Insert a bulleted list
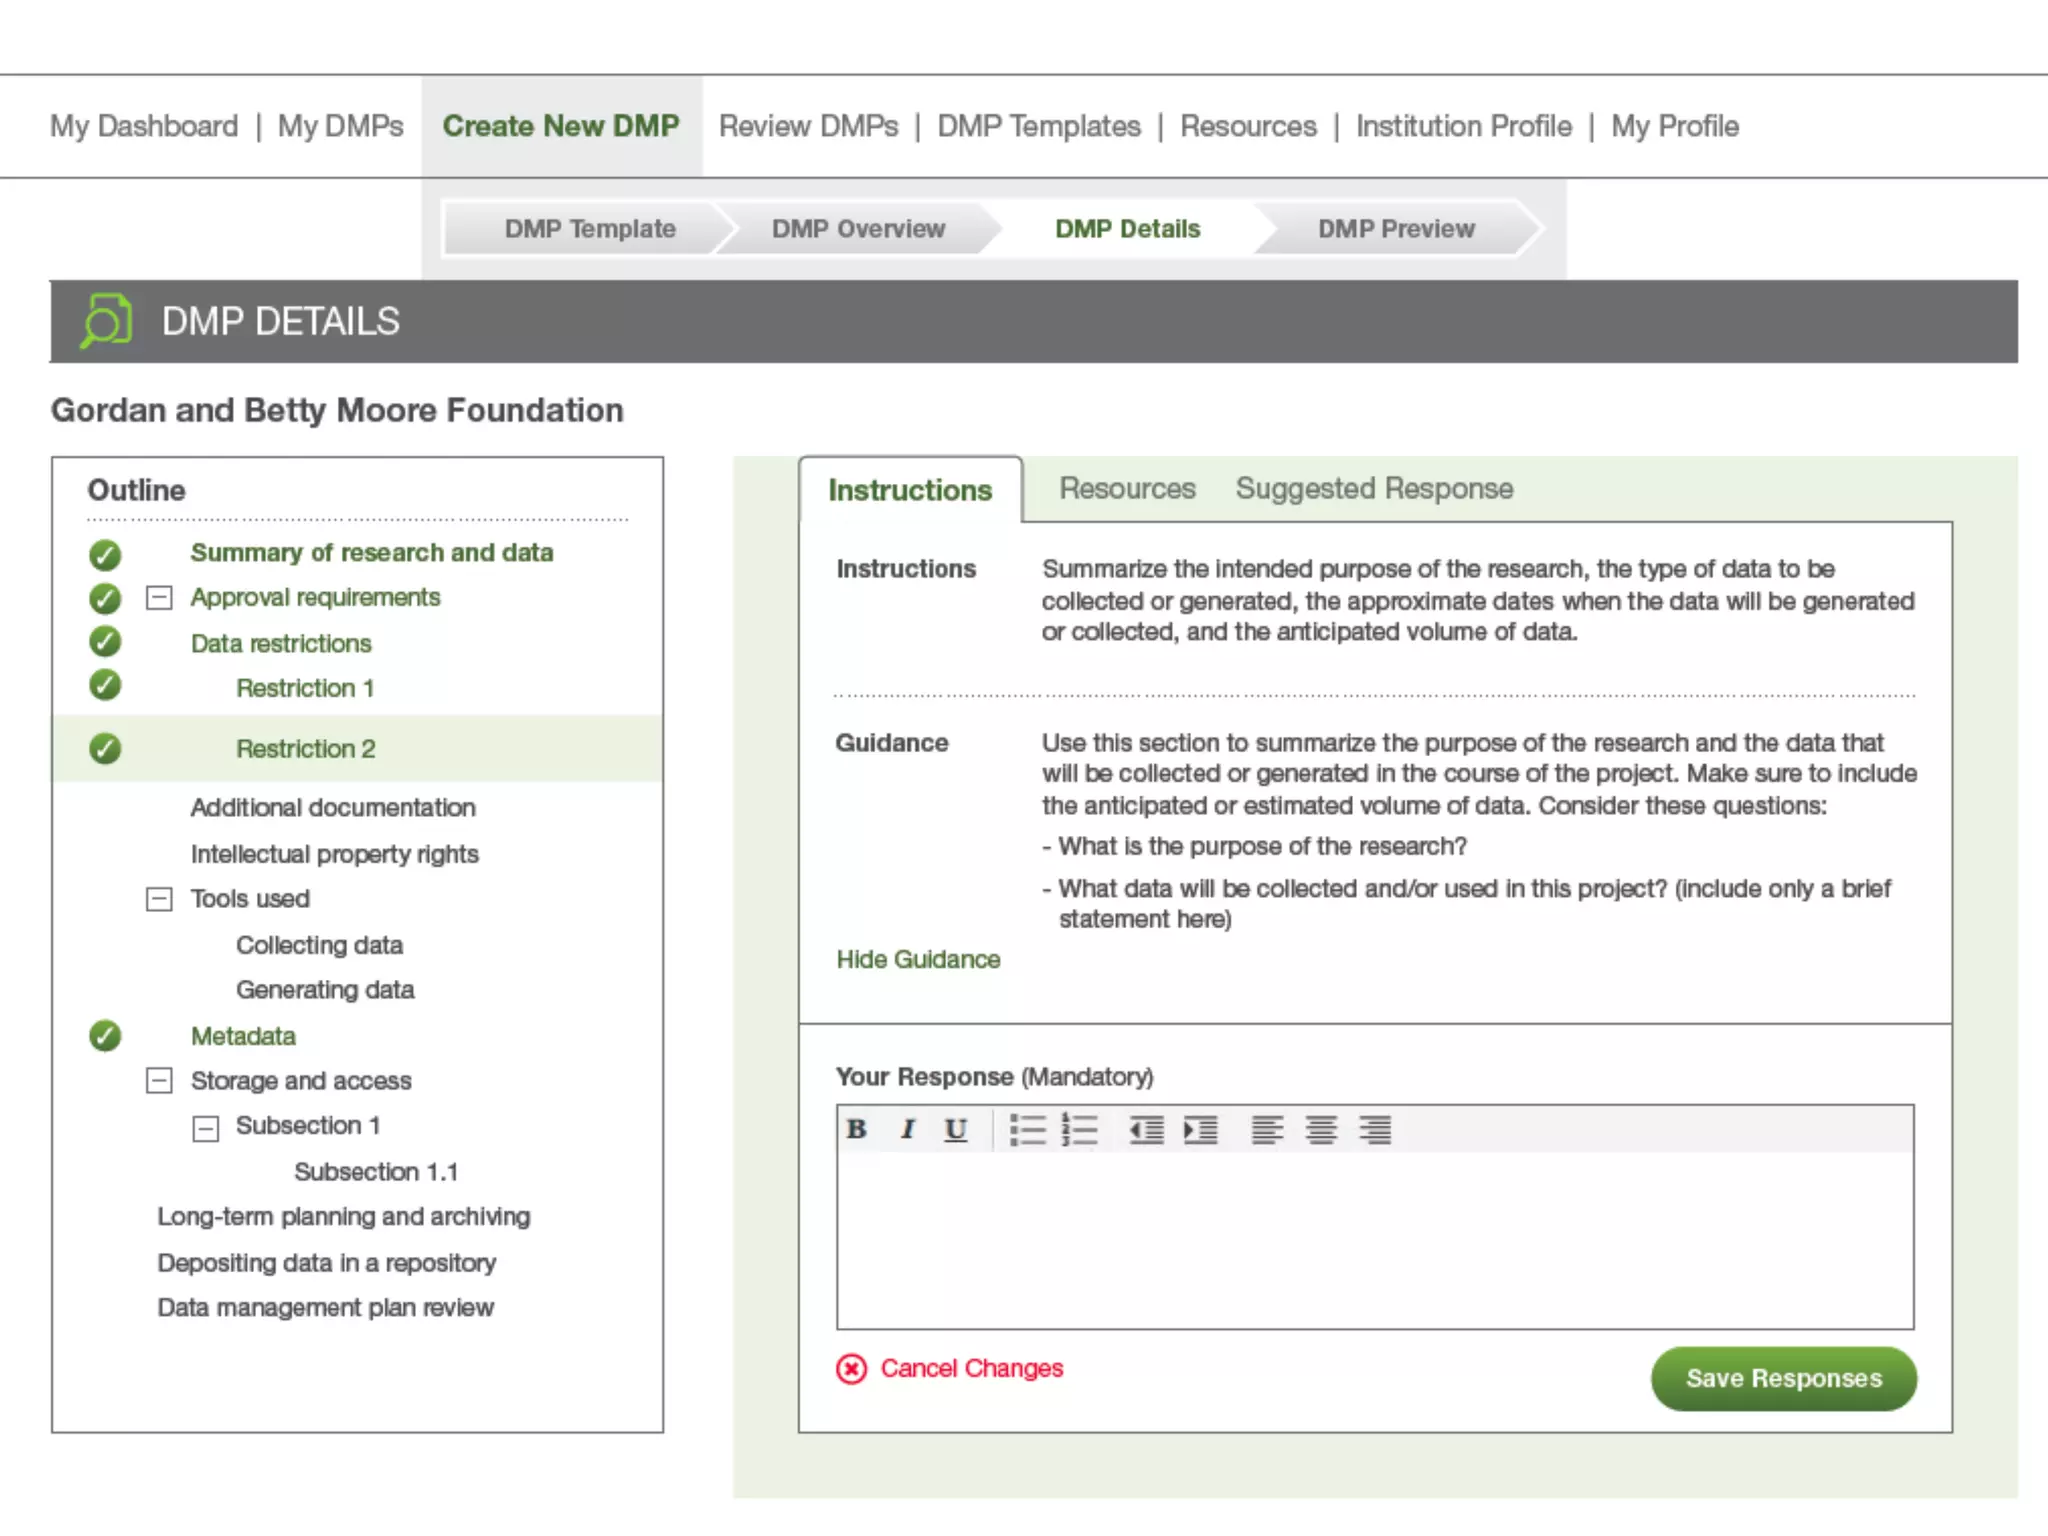 1027,1130
